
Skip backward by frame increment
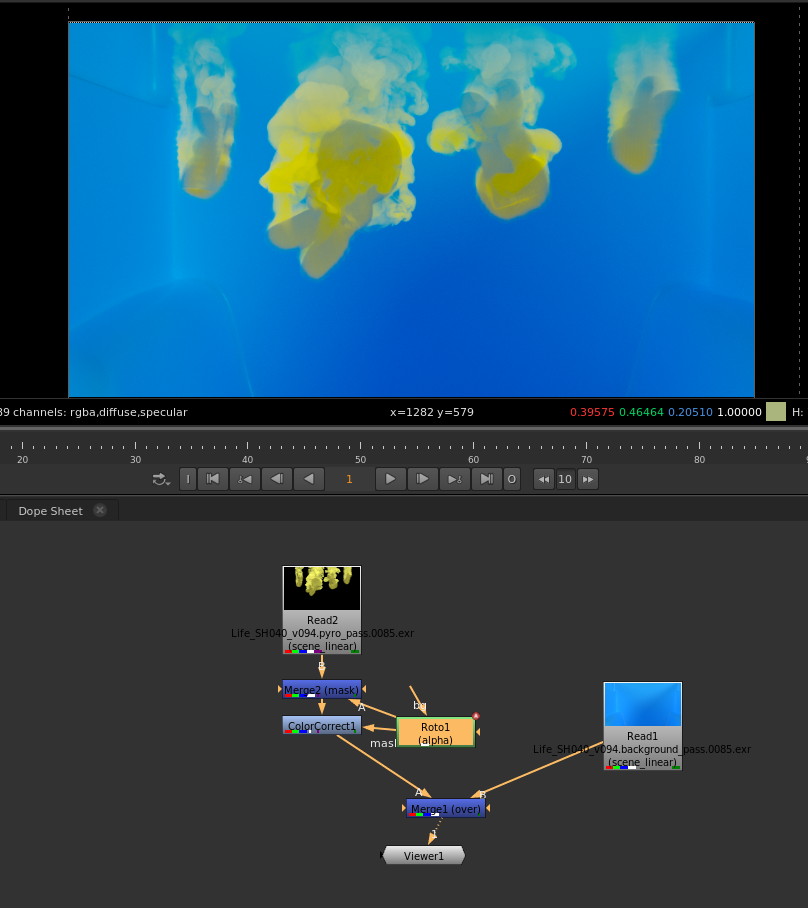pyautogui.click(x=544, y=479)
